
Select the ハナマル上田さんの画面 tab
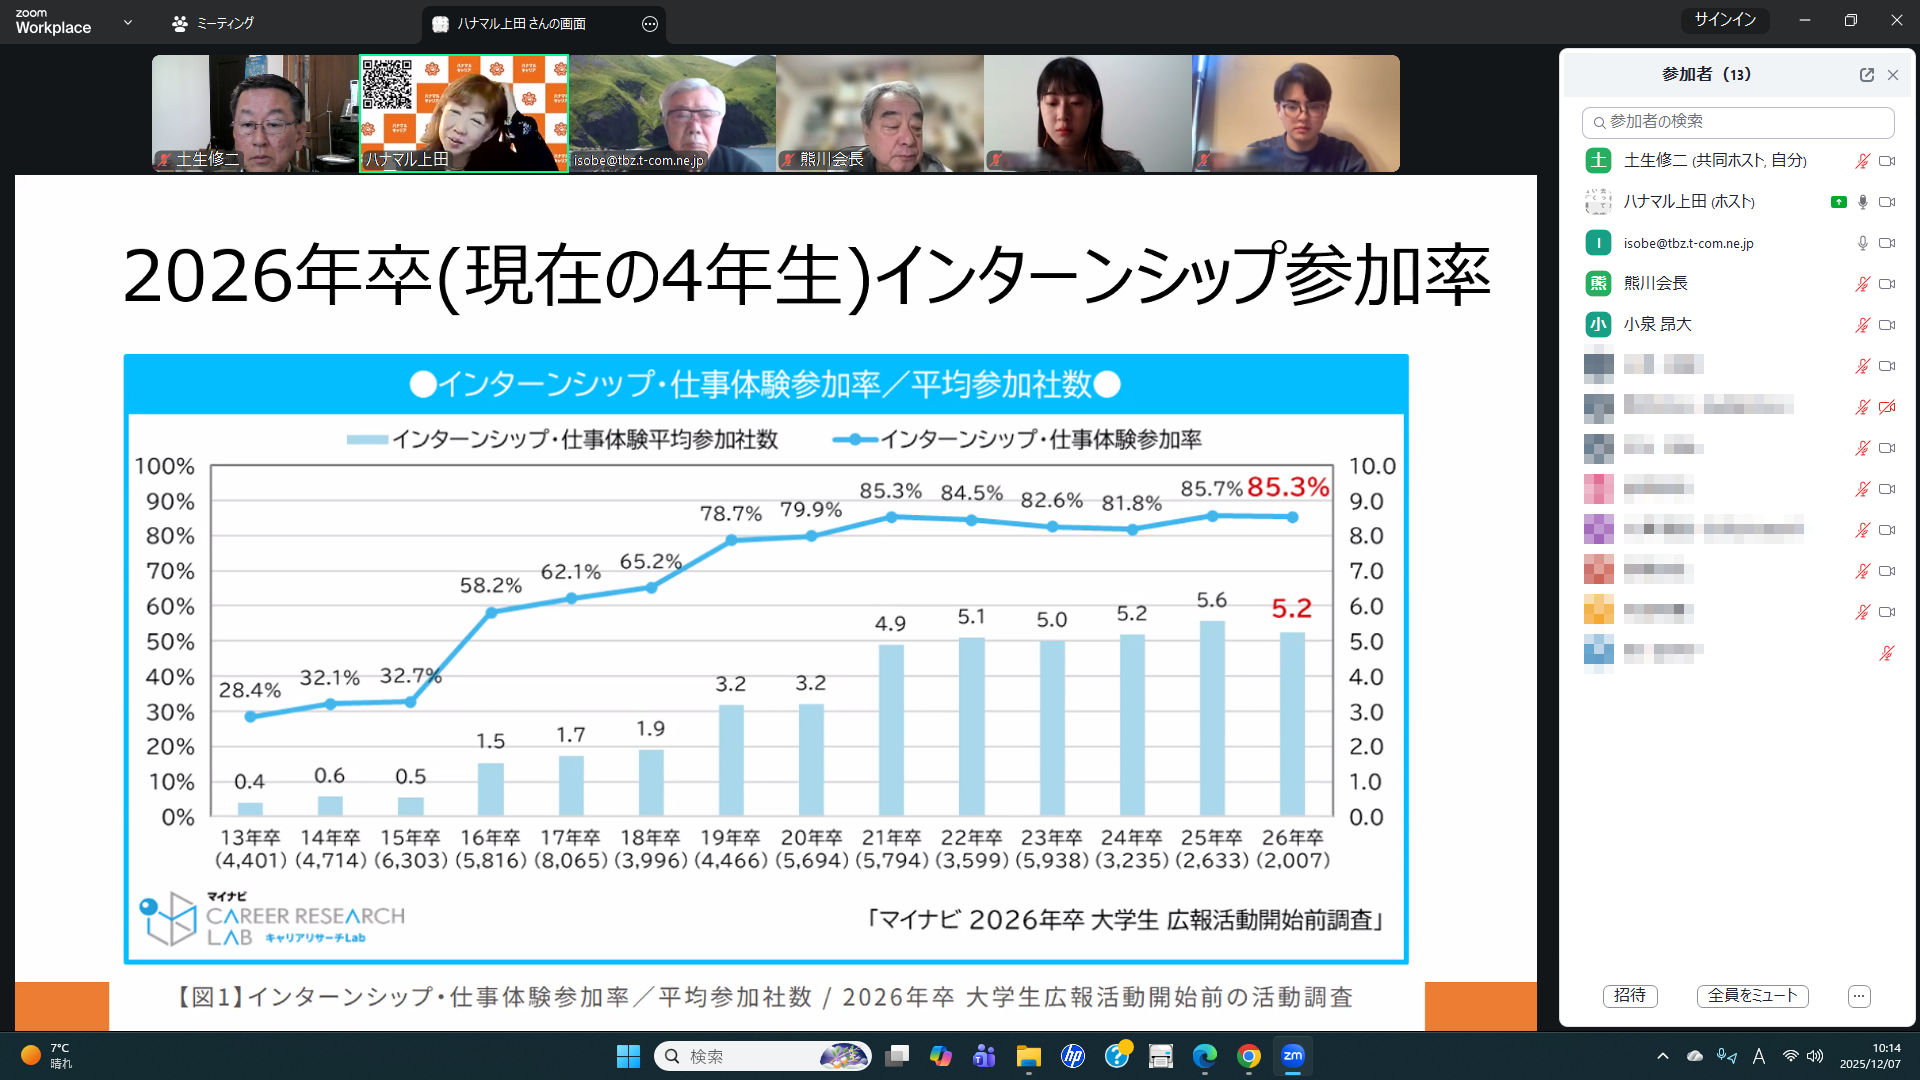click(x=520, y=24)
